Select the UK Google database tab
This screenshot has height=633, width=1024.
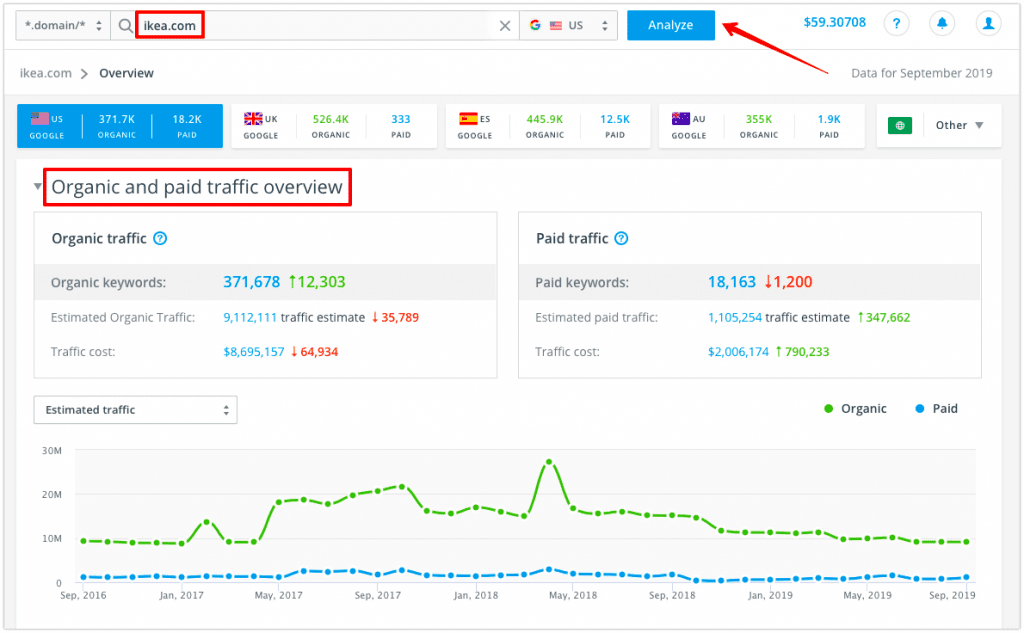click(334, 126)
